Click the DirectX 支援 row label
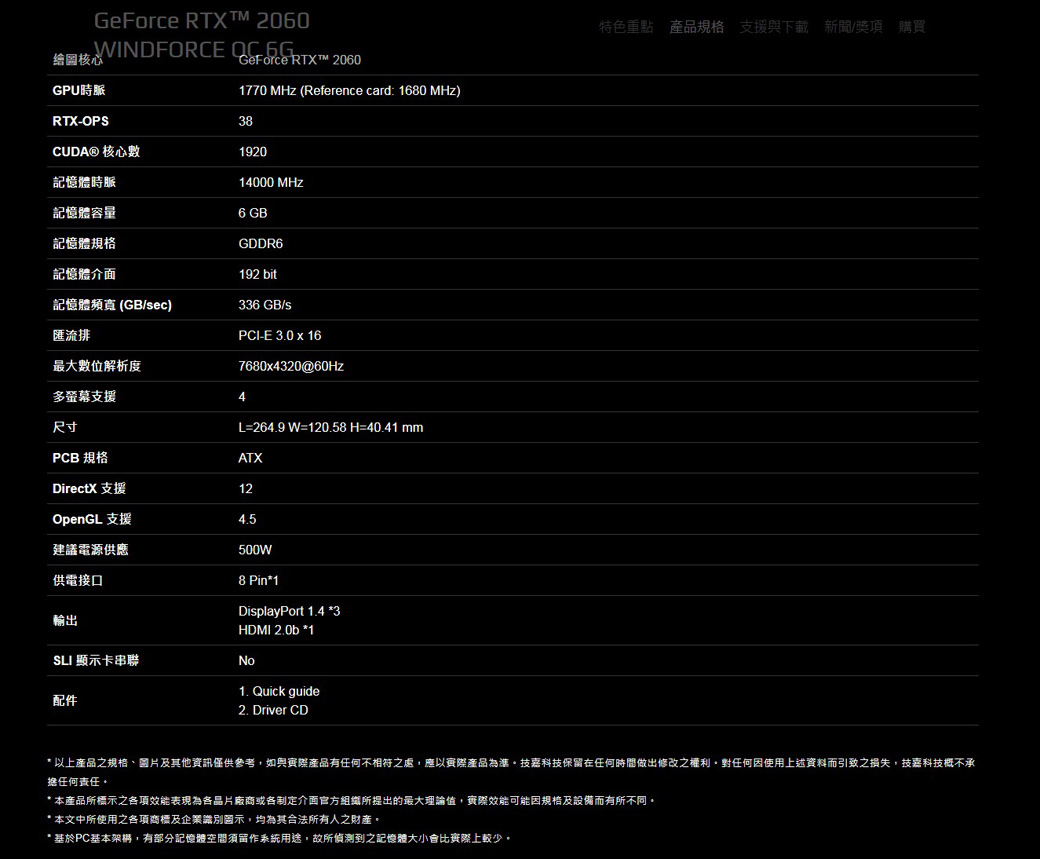Screen dimensions: 1040x859 click(89, 489)
